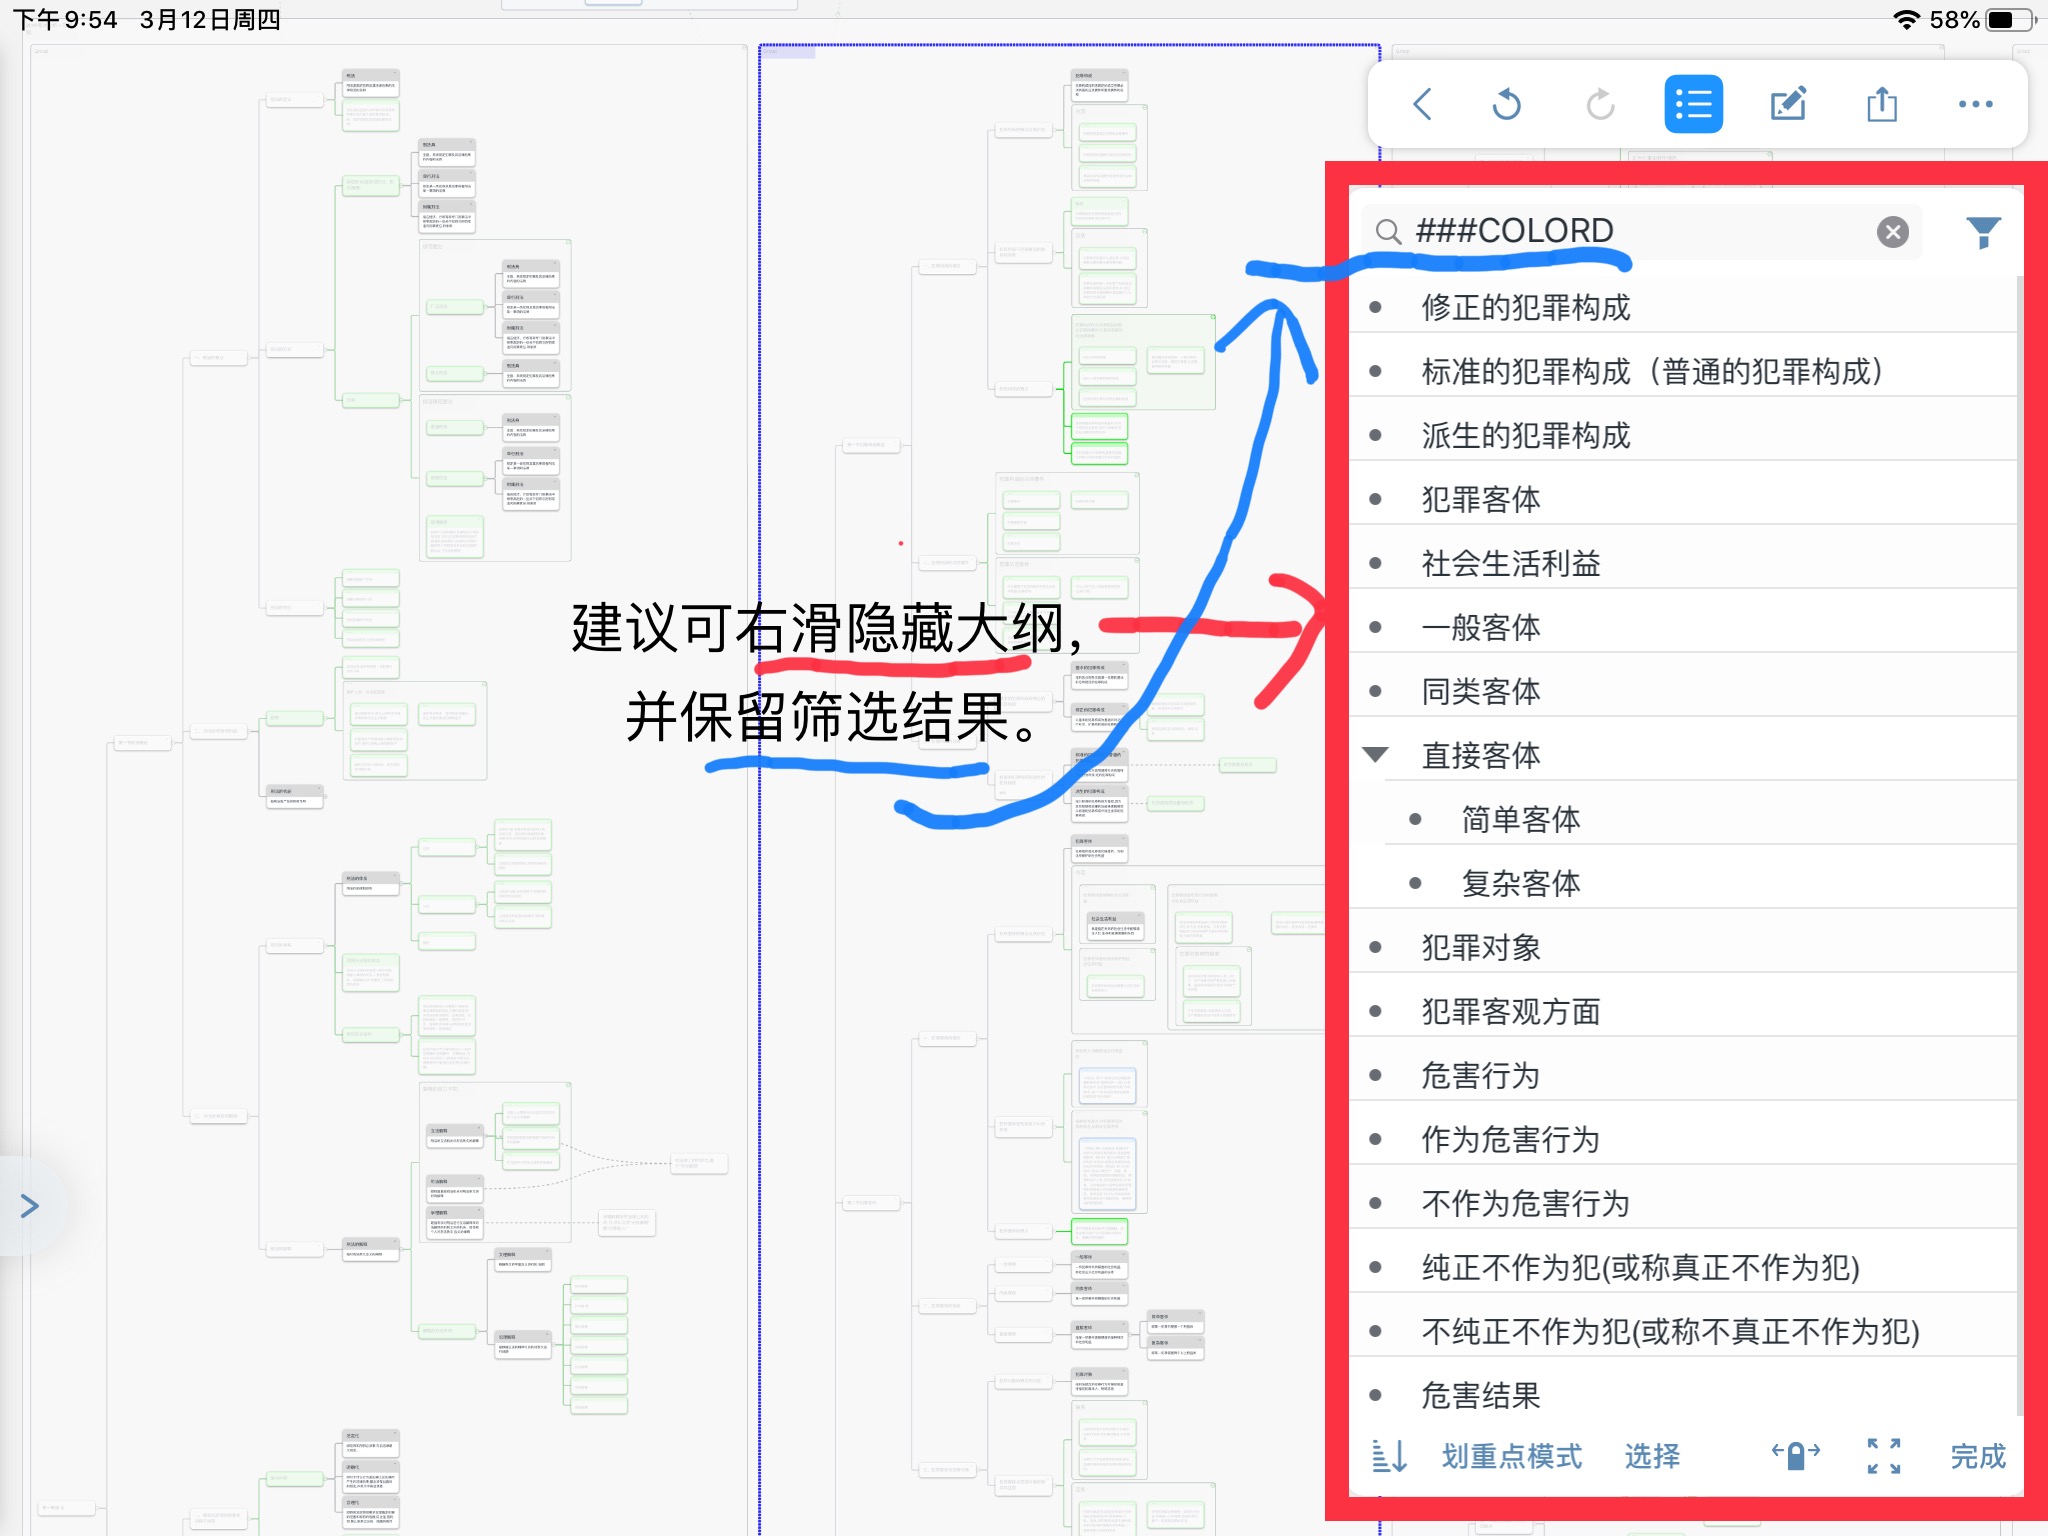
Task: Tap the bullet beside 危害结果
Action: click(1376, 1395)
